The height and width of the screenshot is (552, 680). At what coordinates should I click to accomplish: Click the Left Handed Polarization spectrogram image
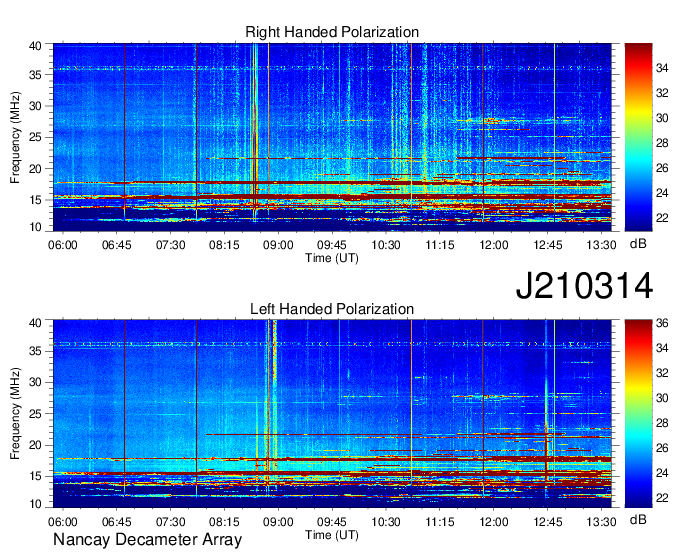(x=332, y=414)
